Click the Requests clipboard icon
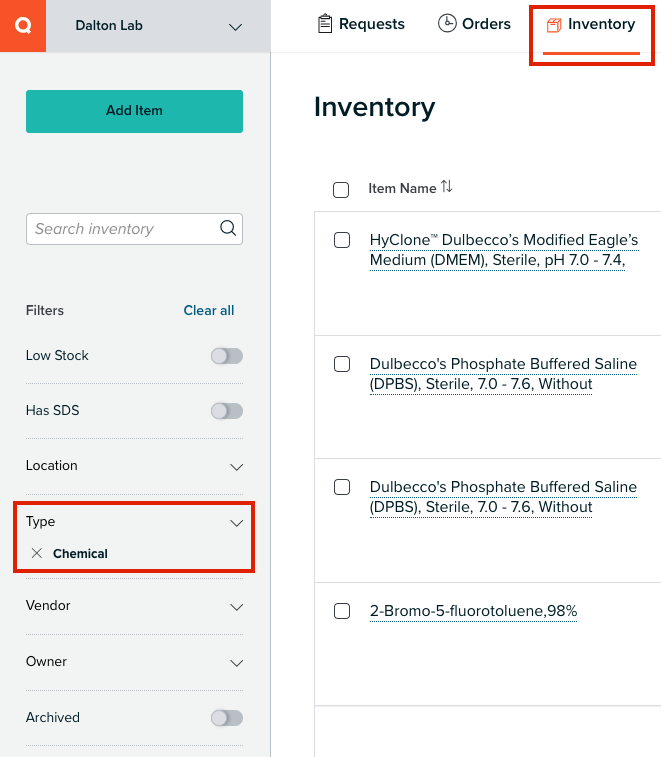 pos(325,24)
